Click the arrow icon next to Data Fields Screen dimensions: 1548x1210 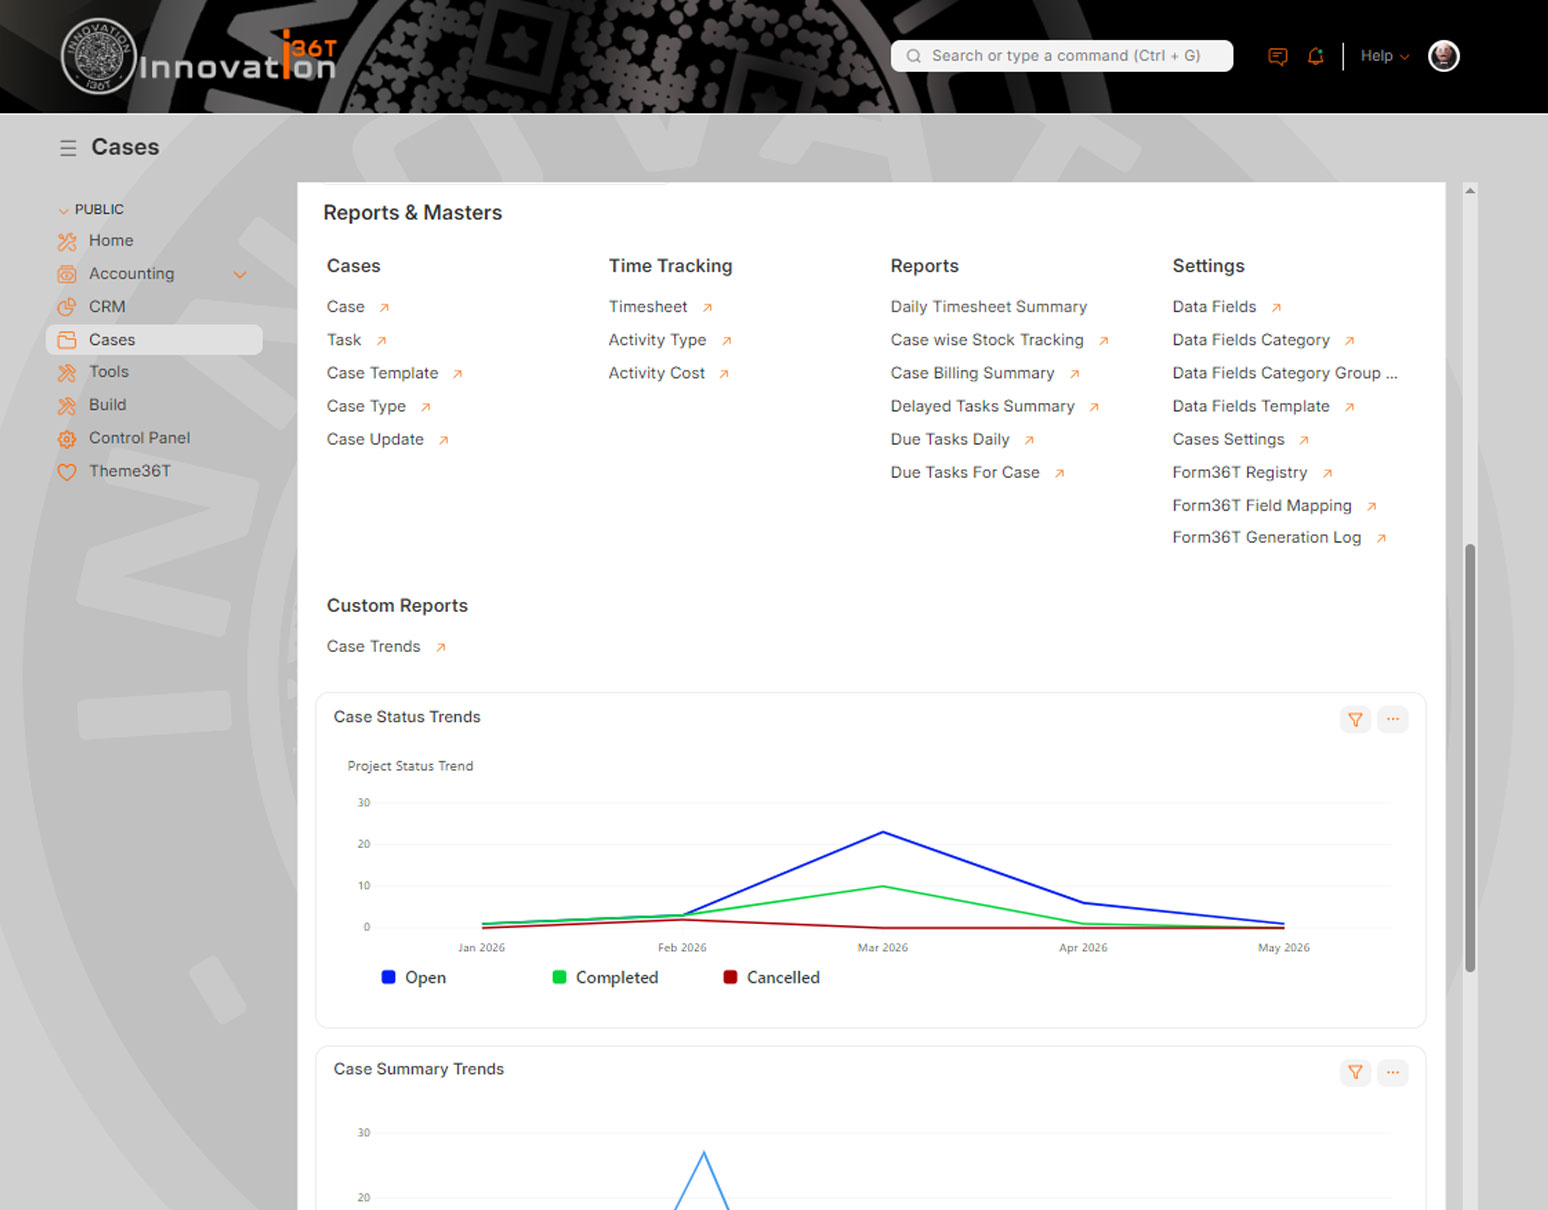click(1276, 308)
